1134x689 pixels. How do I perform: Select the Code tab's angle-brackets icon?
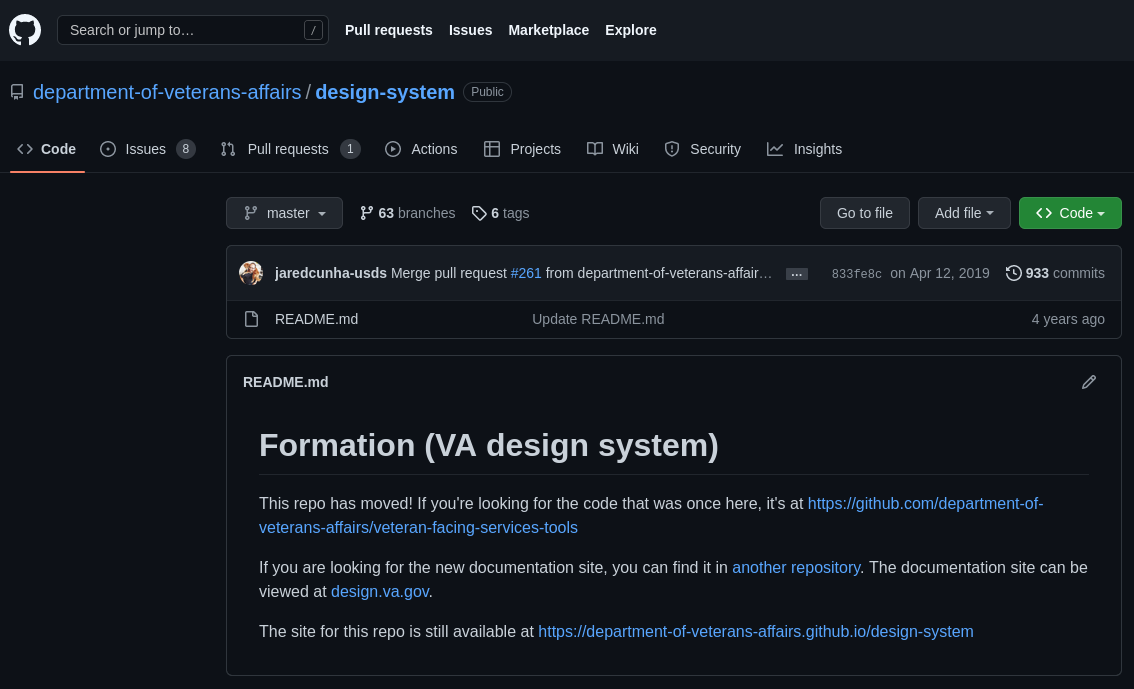(x=25, y=149)
